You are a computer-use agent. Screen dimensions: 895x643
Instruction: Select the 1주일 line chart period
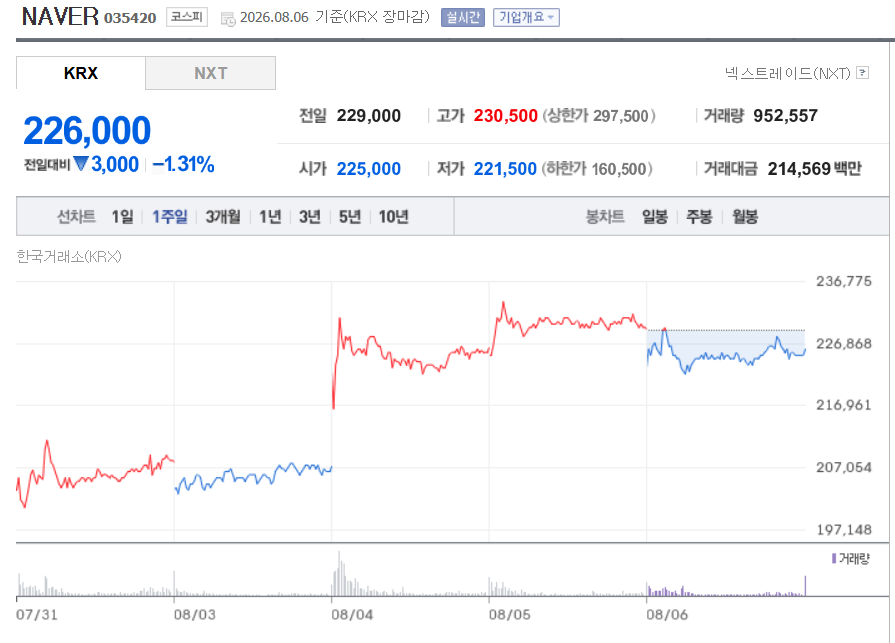coord(170,217)
